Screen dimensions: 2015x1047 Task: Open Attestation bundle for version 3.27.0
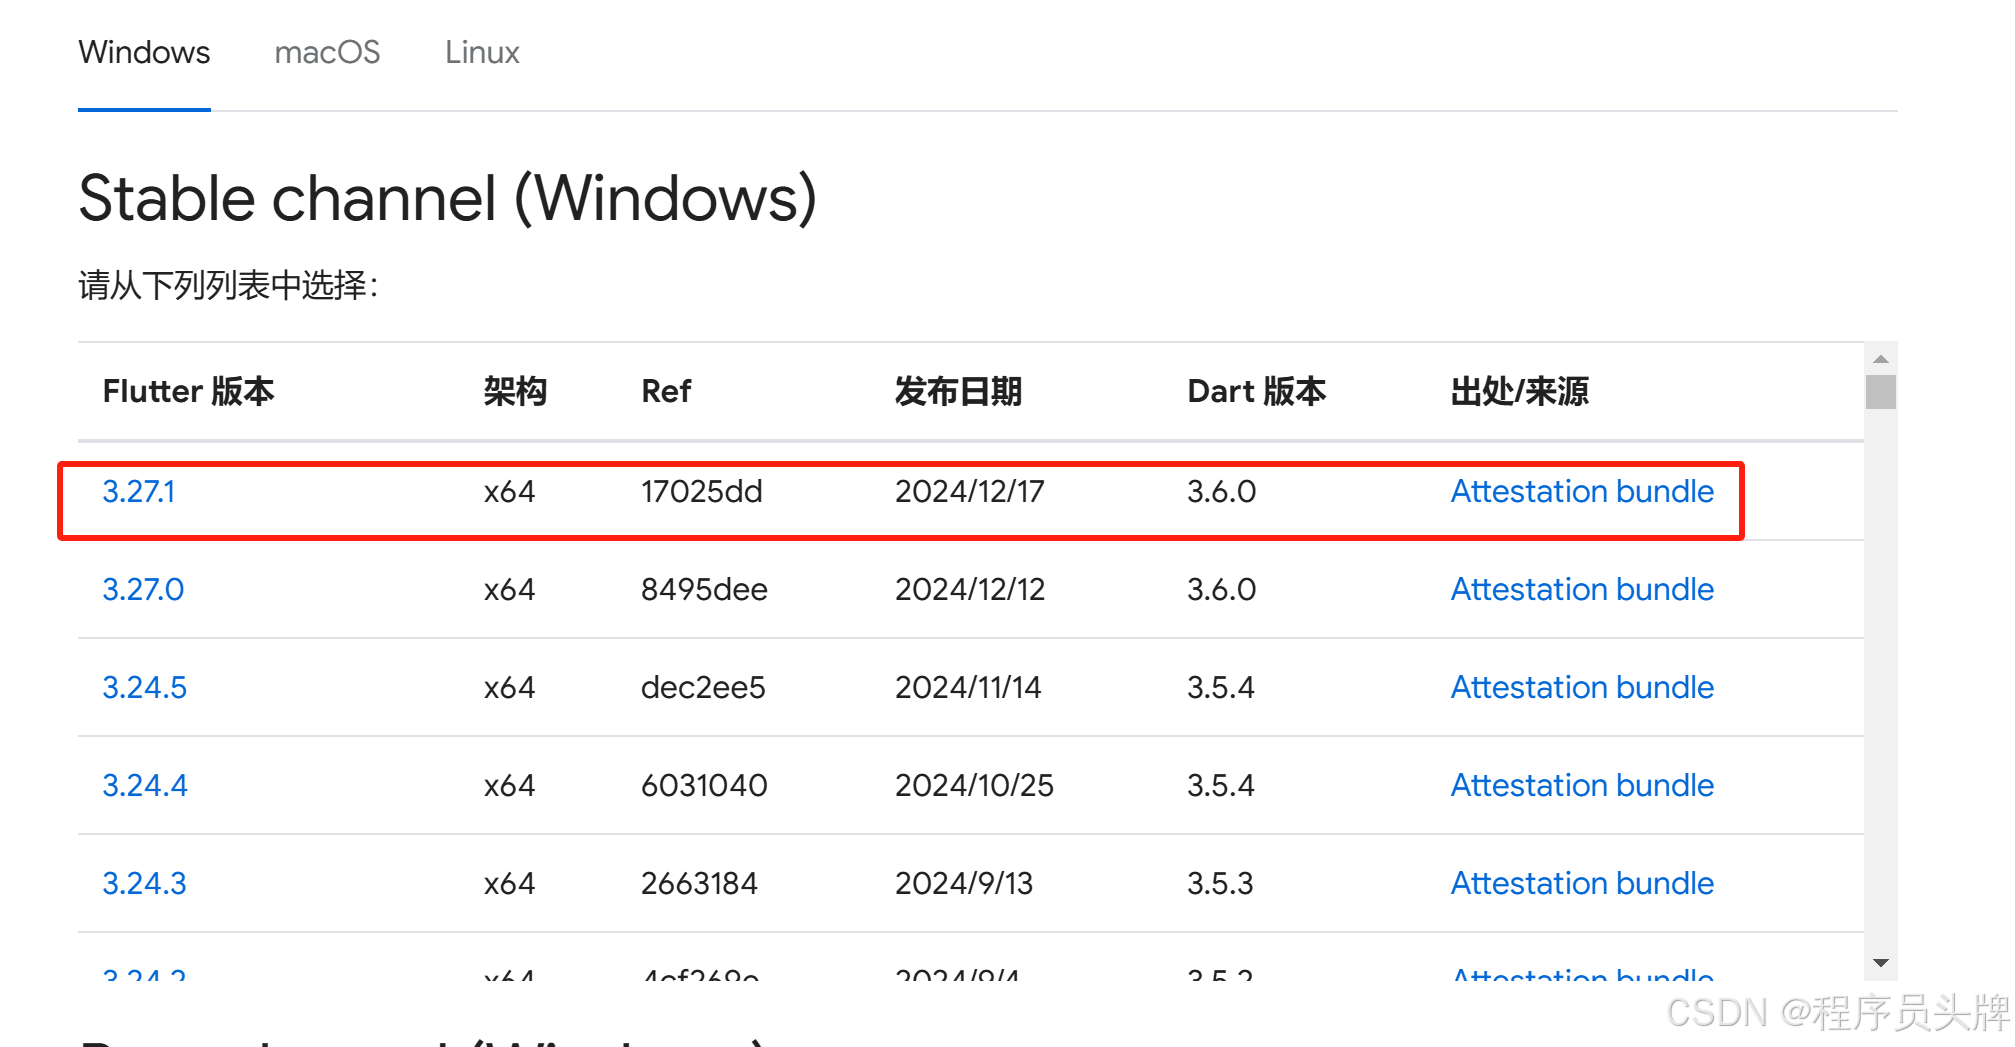(1582, 589)
